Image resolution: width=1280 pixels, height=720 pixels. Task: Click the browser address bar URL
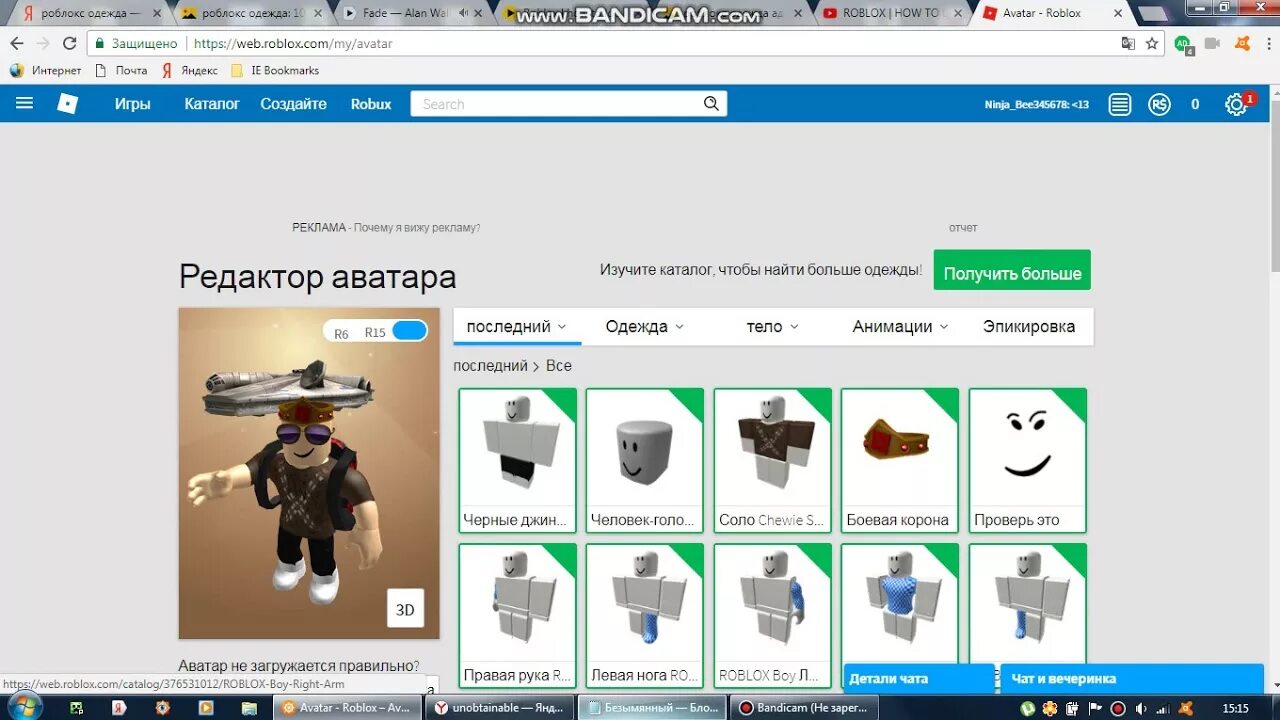tap(292, 43)
